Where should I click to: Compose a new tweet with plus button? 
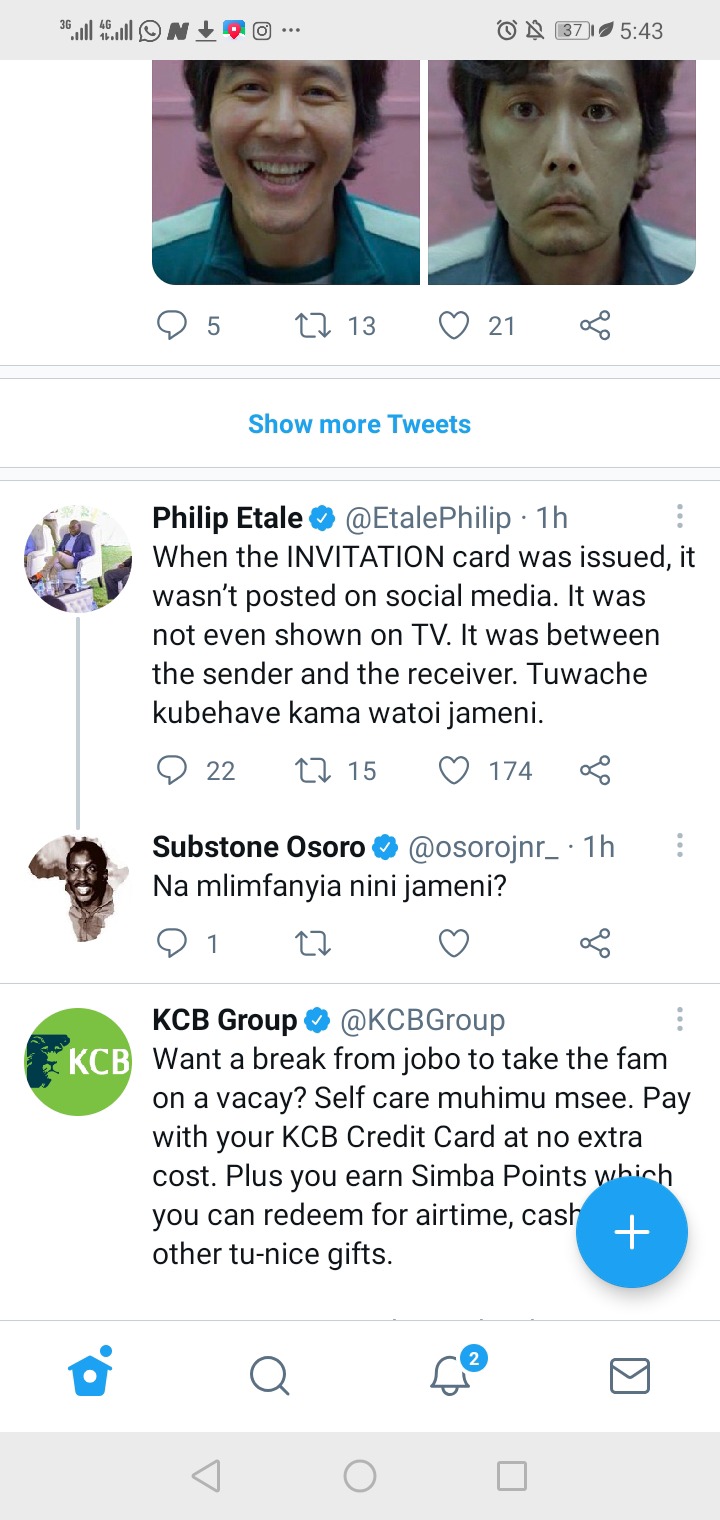click(631, 1233)
